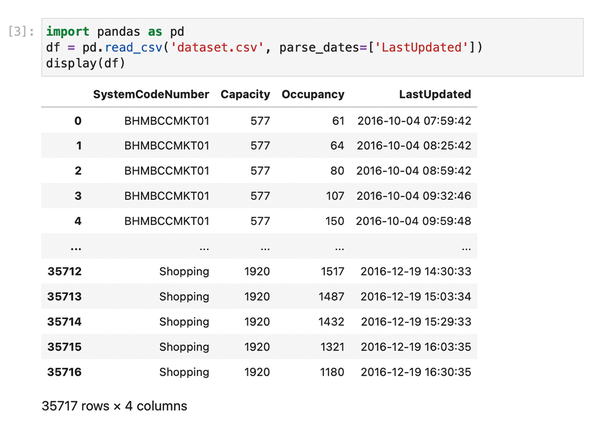Select row index 0 in dataframe
This screenshot has width=600, height=427.
point(77,120)
